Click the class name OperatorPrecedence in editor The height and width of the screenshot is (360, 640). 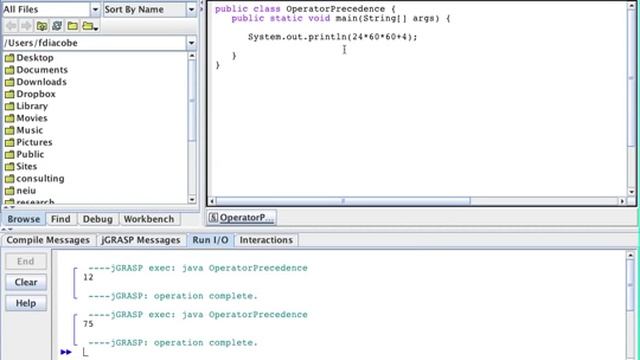(336, 9)
